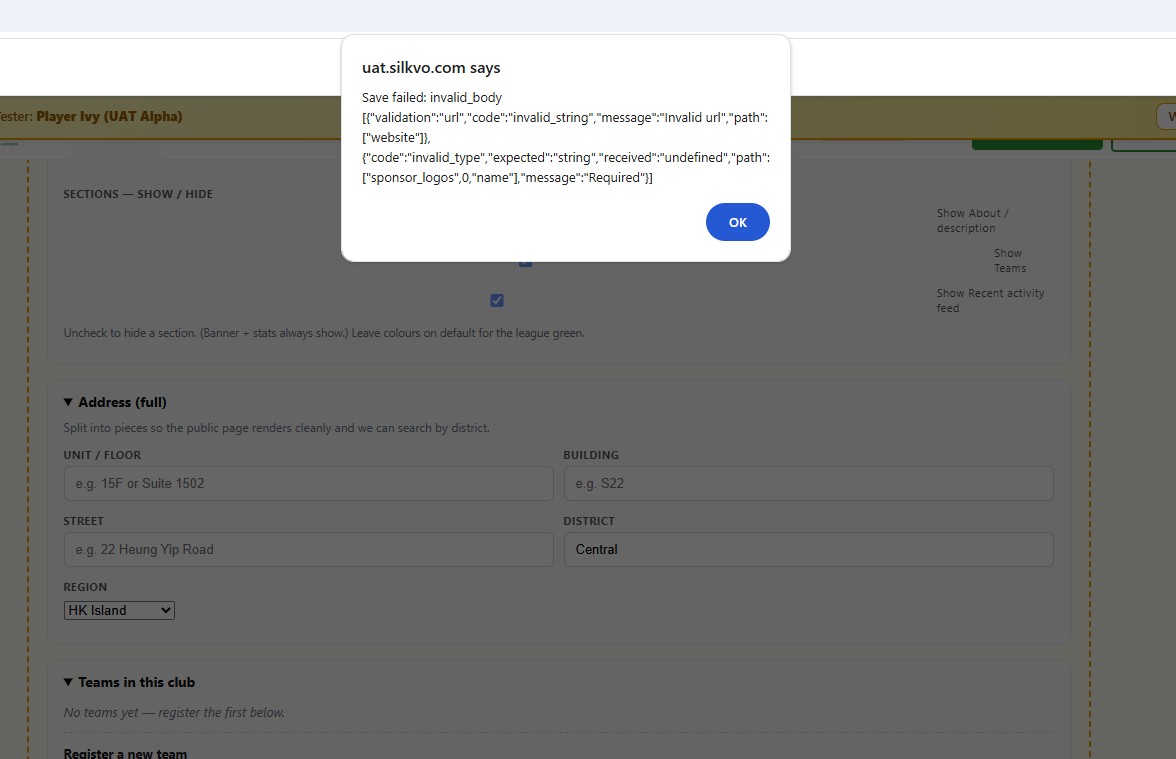Screen dimensions: 1176x759
Task: Collapse the Address (full) section triangle
Action: coord(68,402)
